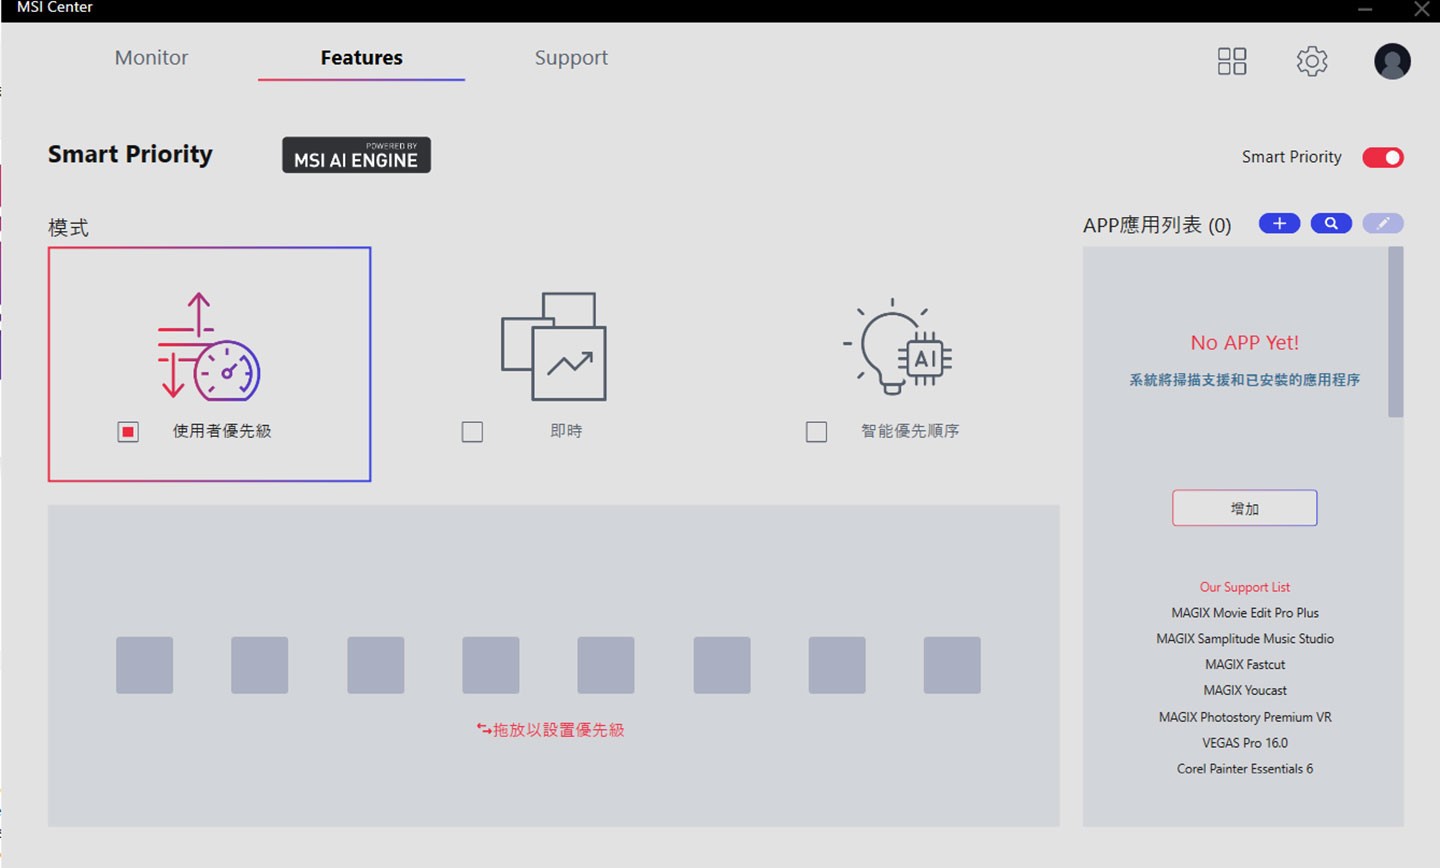This screenshot has height=868, width=1440.
Task: Toggle the Smart Priority switch off
Action: click(x=1383, y=157)
